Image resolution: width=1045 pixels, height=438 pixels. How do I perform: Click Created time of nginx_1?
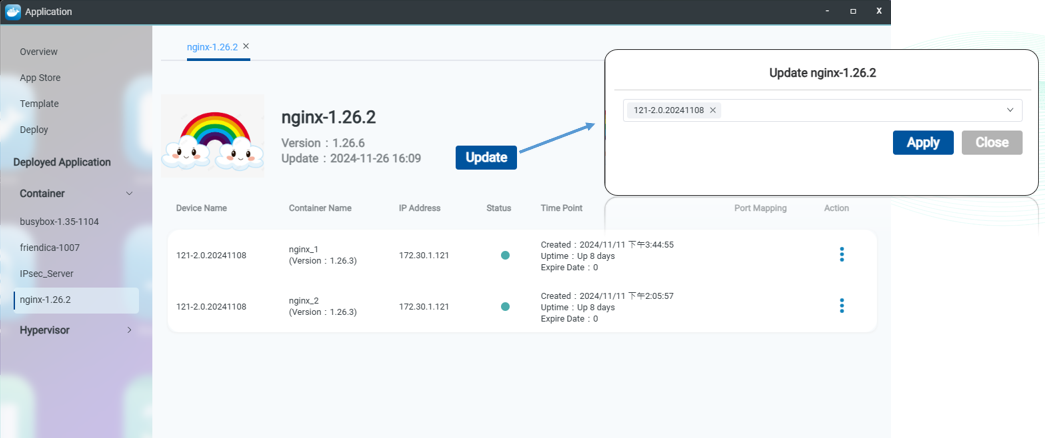pos(607,245)
